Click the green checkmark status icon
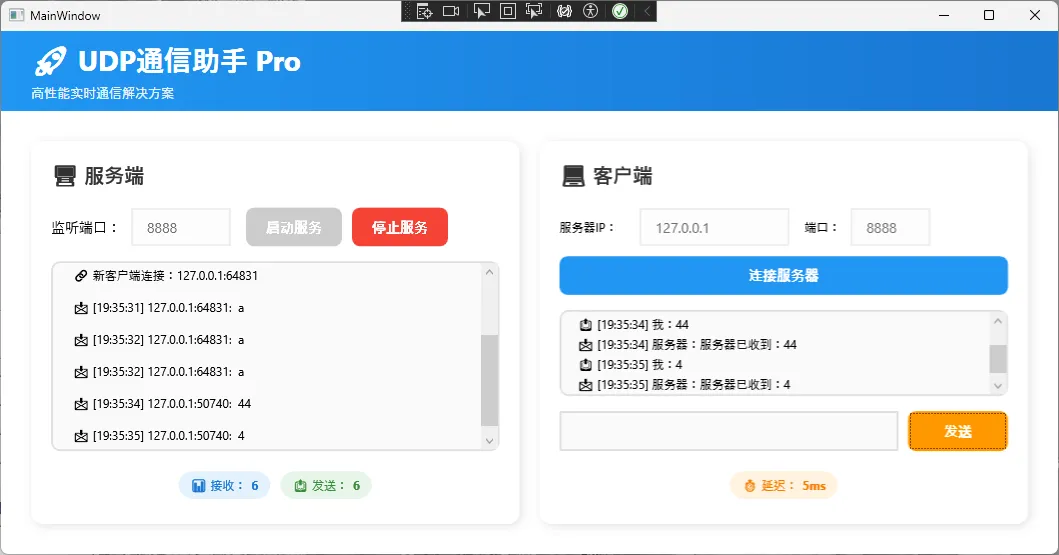The height and width of the screenshot is (555, 1059). (x=620, y=12)
